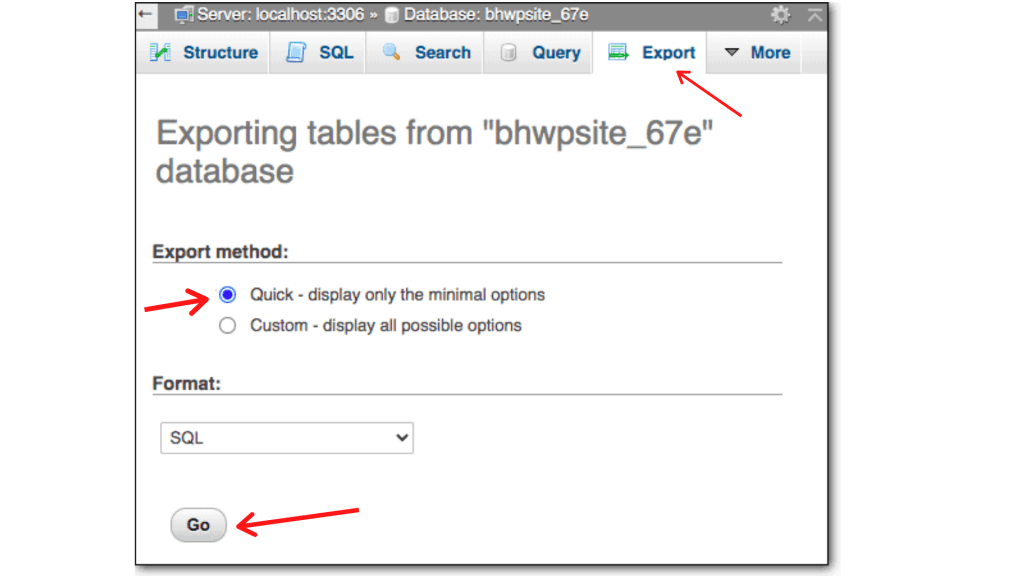The height and width of the screenshot is (576, 1024).
Task: Open the SQL format dropdown
Action: click(287, 438)
